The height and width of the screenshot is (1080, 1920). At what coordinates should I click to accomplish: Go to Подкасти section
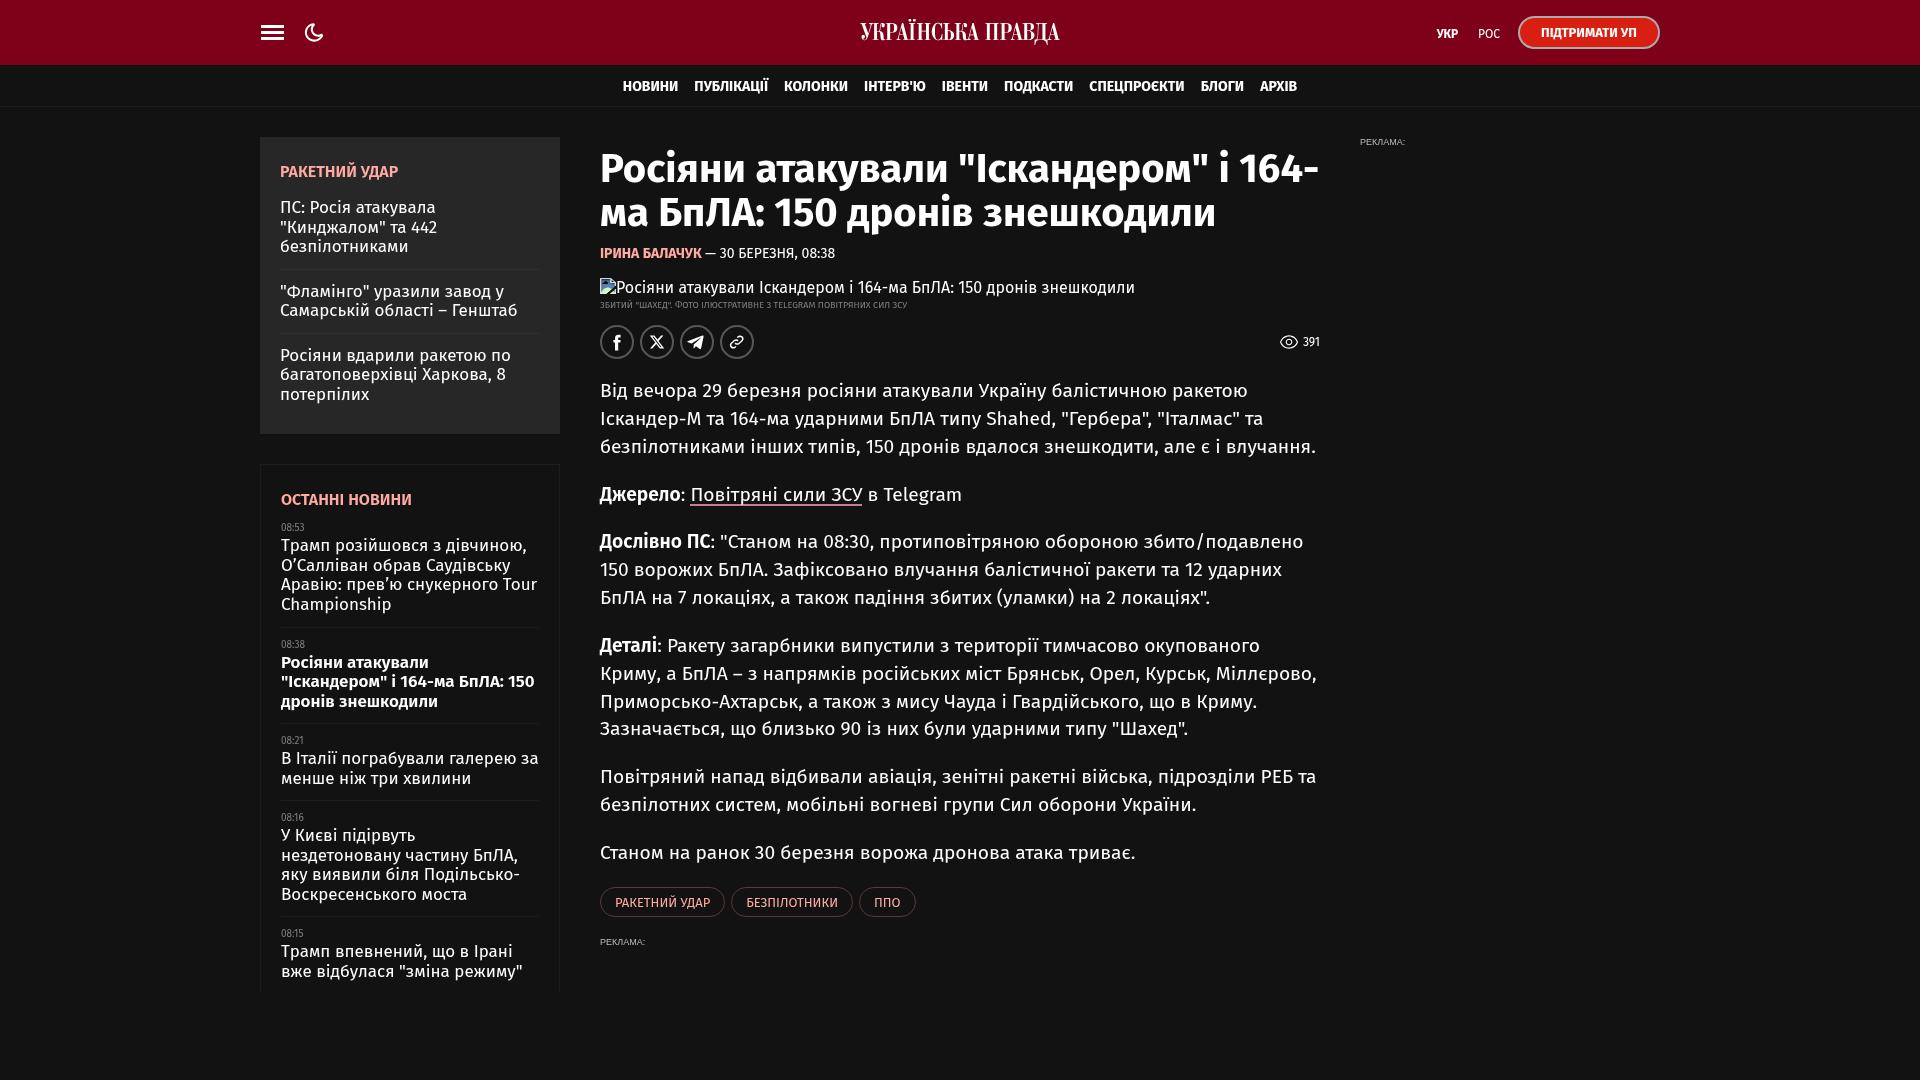click(x=1038, y=87)
